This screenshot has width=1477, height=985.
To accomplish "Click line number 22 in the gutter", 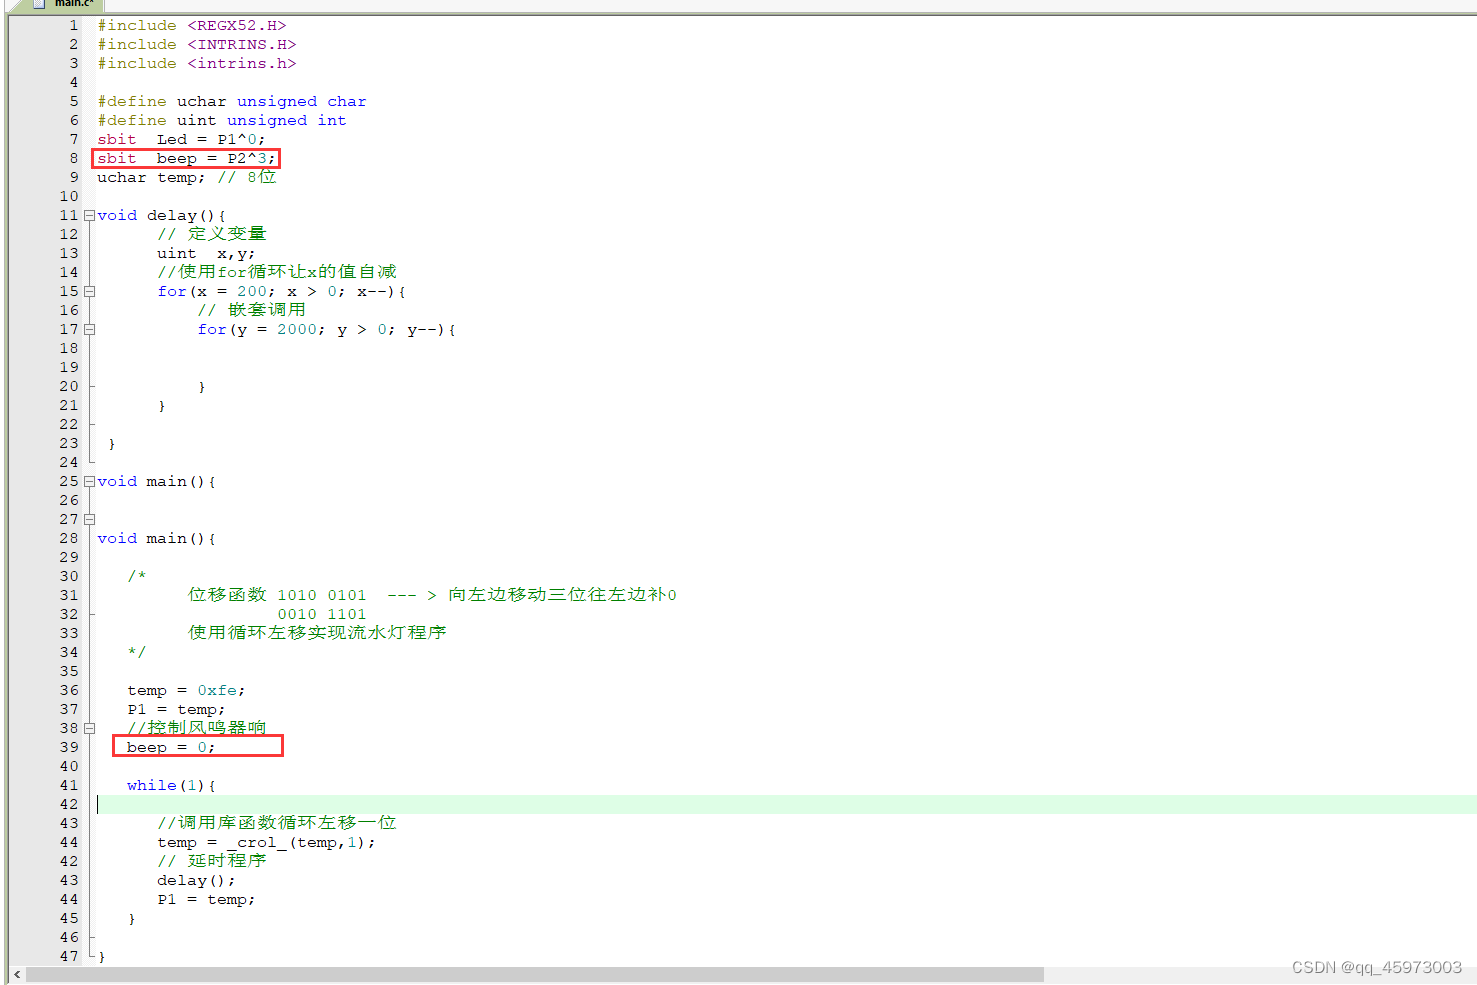I will coord(68,424).
